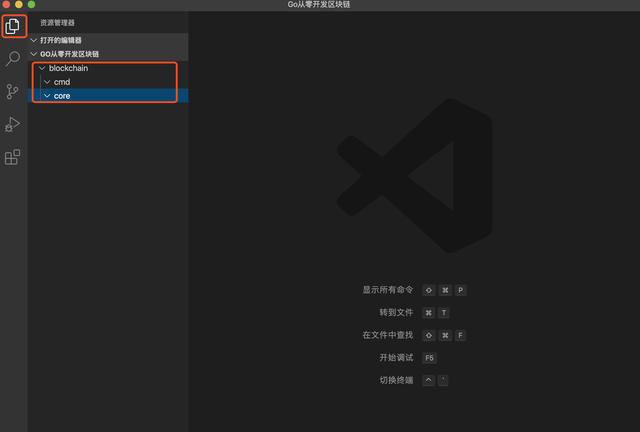
Task: Click the 开始调试 shortcut label
Action: [x=396, y=358]
